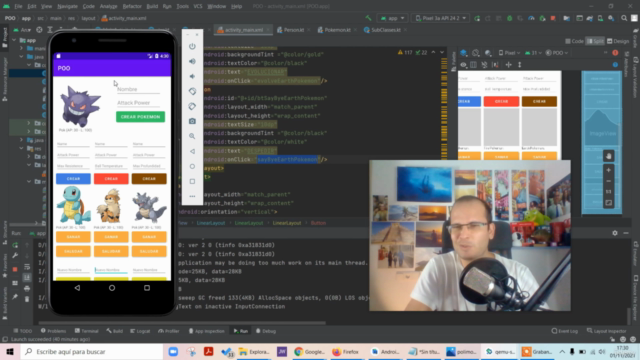Viewport: 640px width, 360px height.
Task: Open the Pixel device dropdown in design toolbar
Action: 509,53
